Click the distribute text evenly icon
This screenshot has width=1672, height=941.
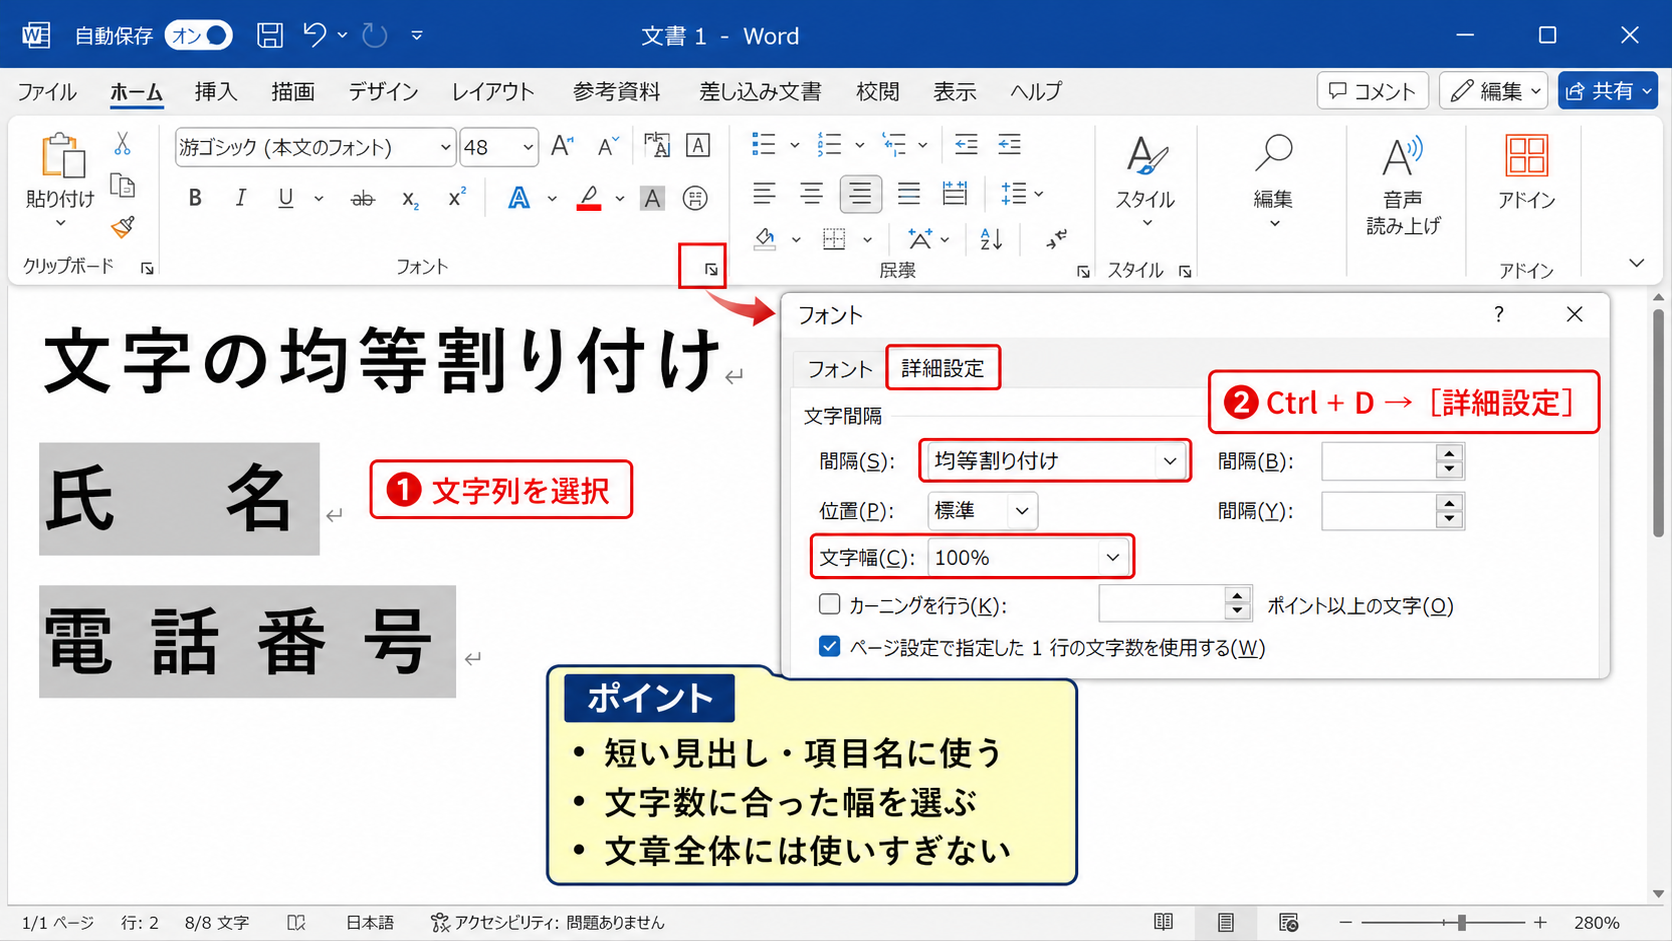point(955,193)
